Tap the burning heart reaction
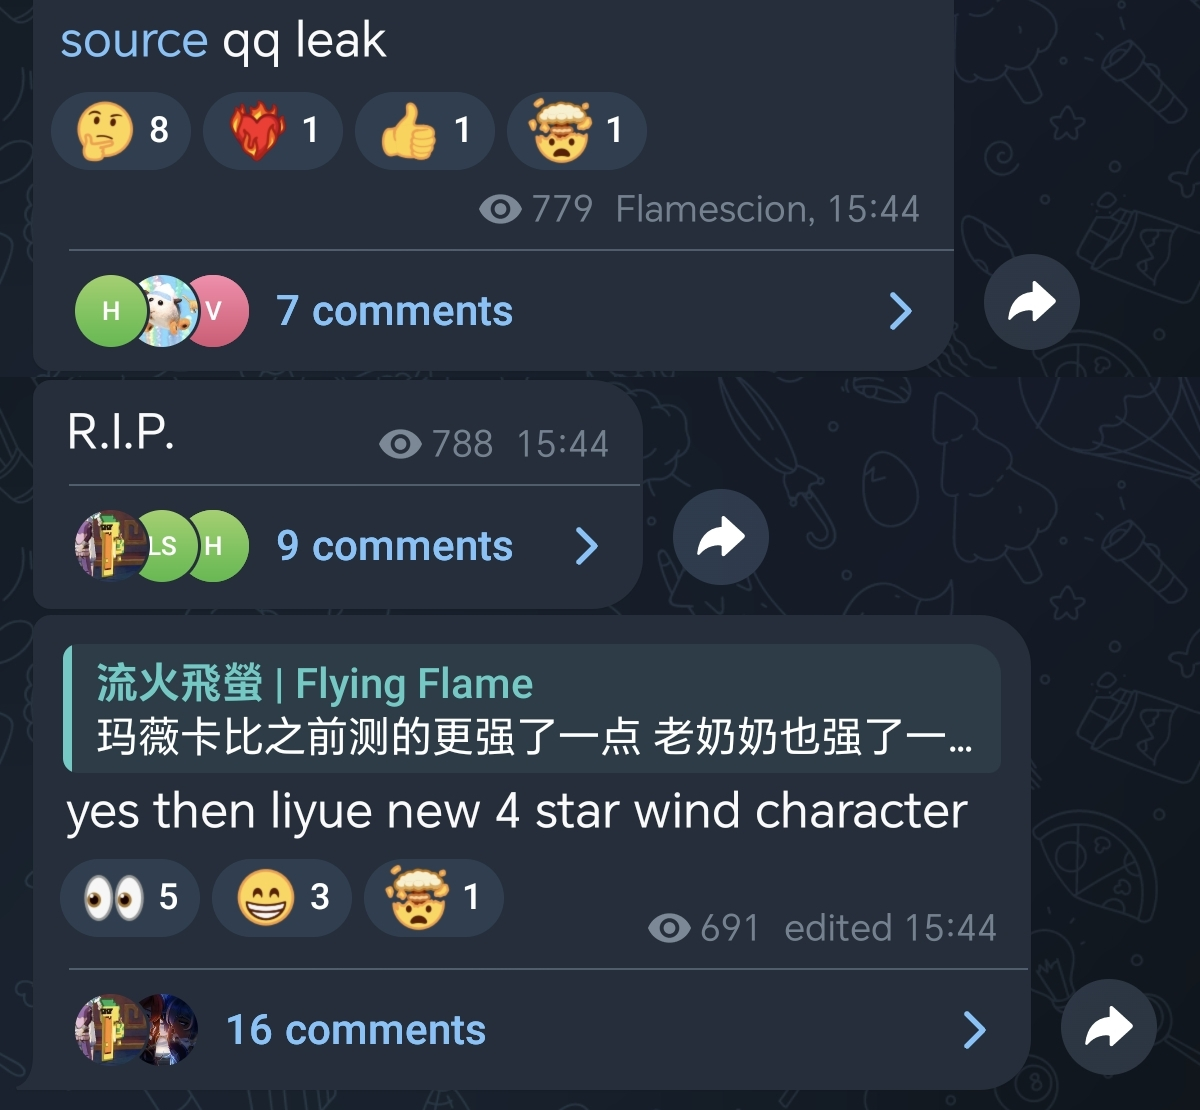1200x1110 pixels. (x=273, y=130)
